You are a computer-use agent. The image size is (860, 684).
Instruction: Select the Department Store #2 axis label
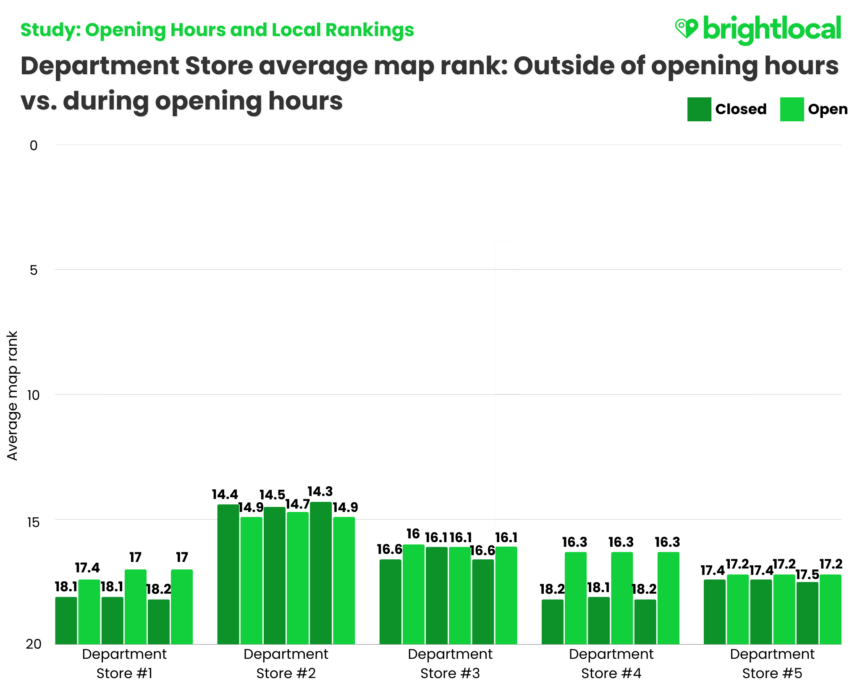point(287,663)
